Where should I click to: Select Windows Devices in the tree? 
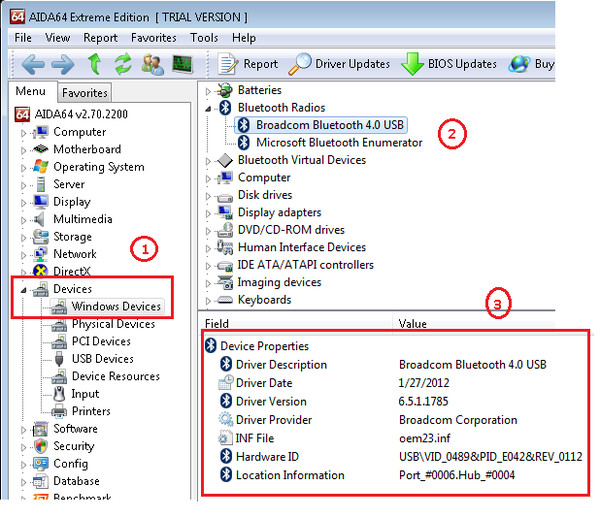116,306
